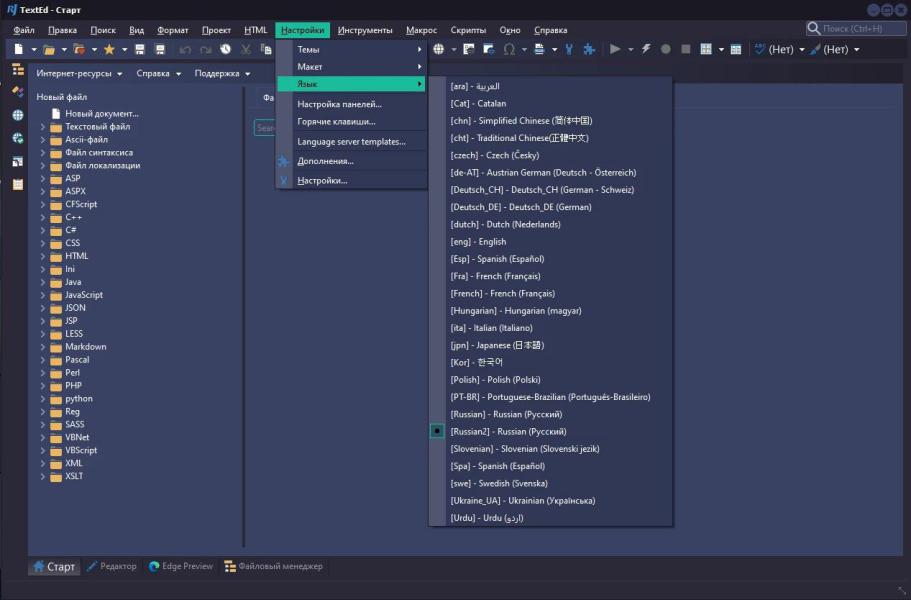Open Настройка панелей... menu entry
The image size is (911, 600).
[x=352, y=104]
